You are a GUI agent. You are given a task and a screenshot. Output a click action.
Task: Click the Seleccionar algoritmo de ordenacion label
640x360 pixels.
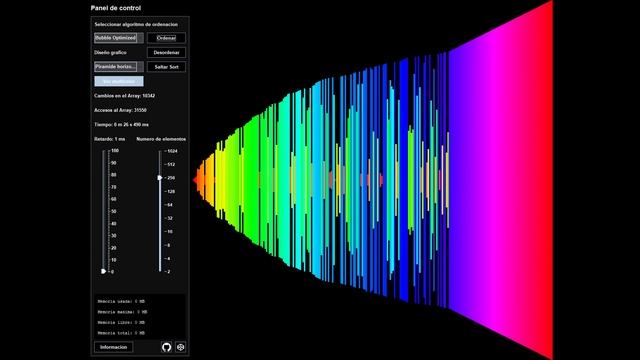136,24
